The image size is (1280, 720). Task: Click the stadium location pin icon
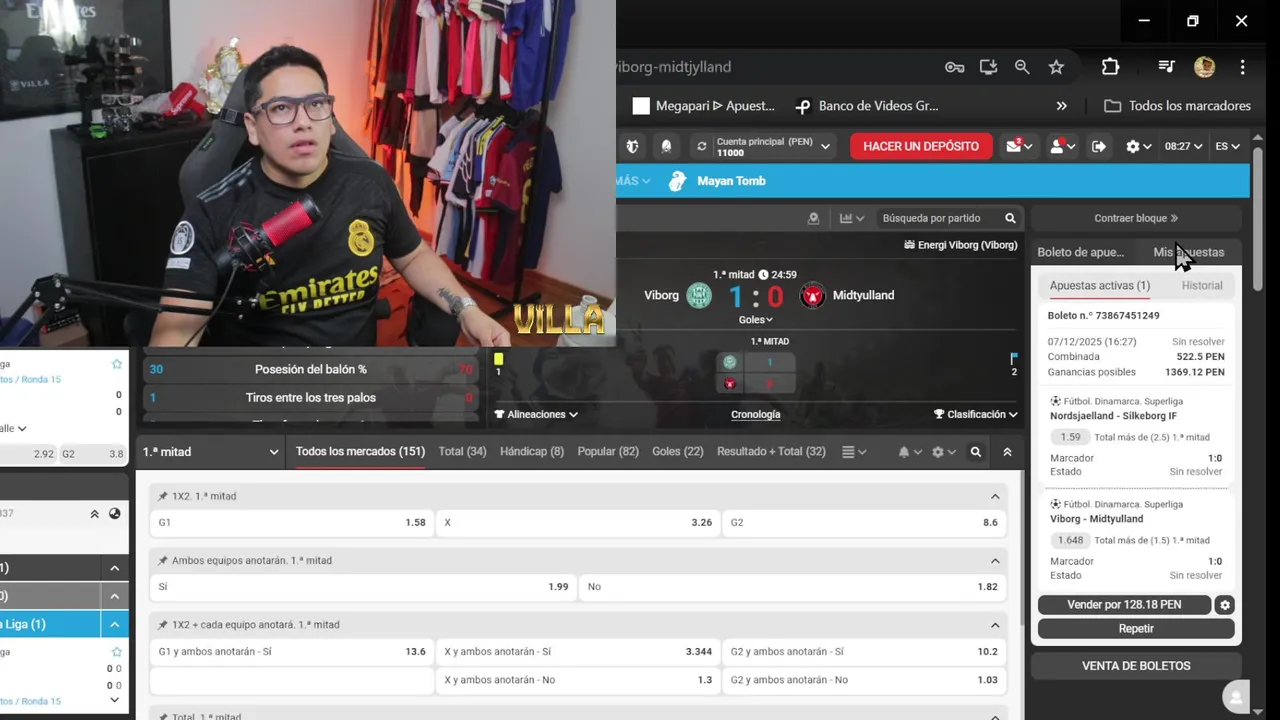pyautogui.click(x=814, y=218)
